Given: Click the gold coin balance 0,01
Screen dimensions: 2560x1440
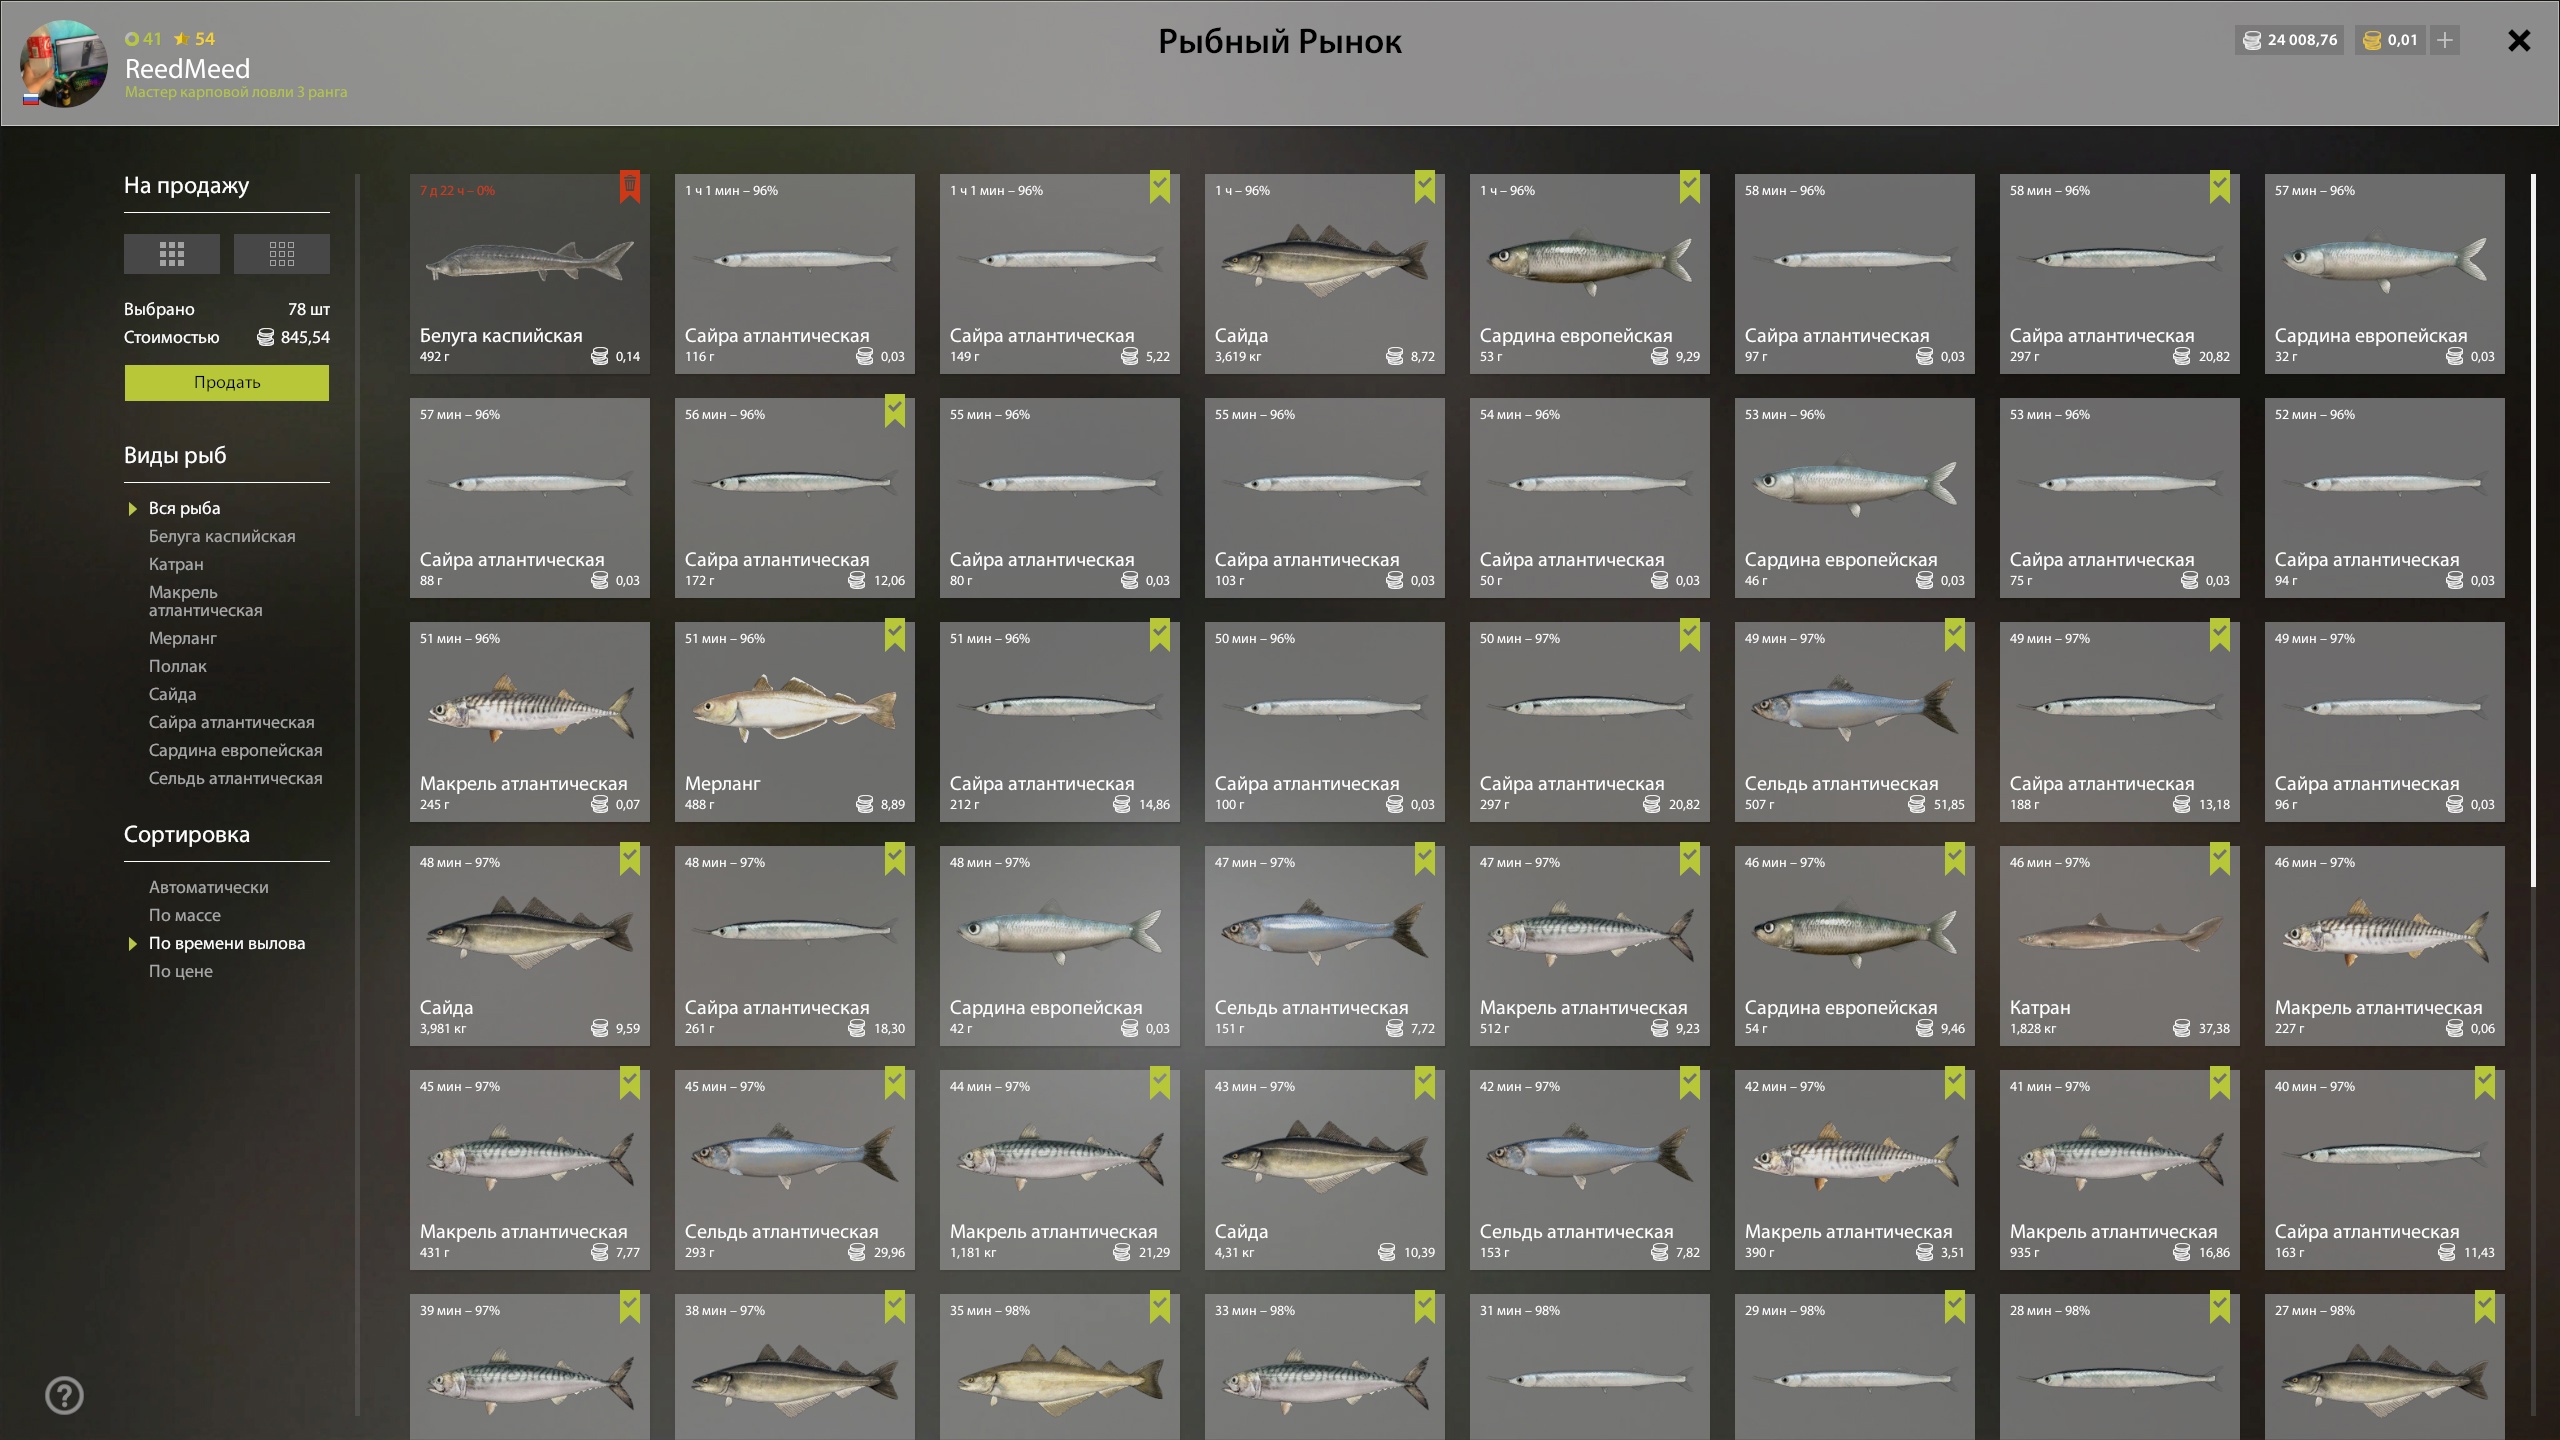Looking at the screenshot, I should [2390, 40].
